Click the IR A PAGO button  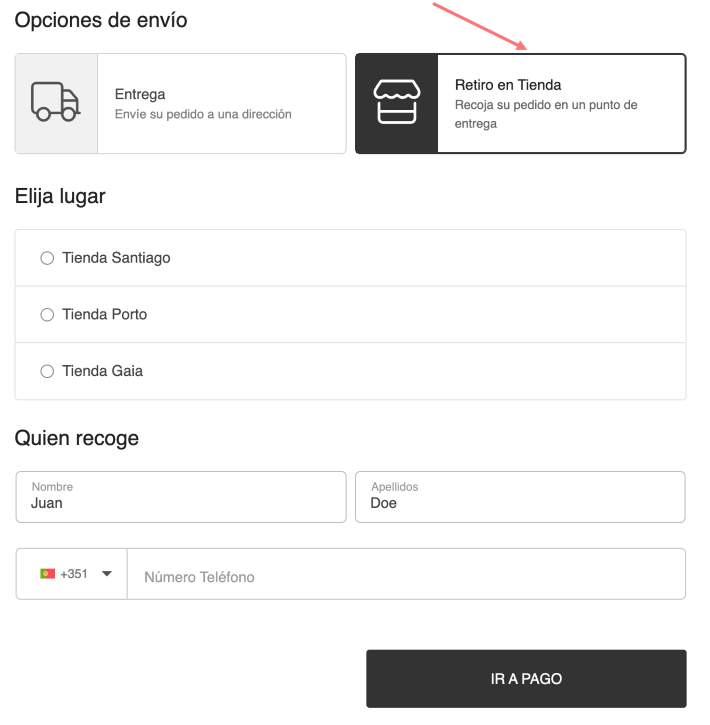pos(526,679)
